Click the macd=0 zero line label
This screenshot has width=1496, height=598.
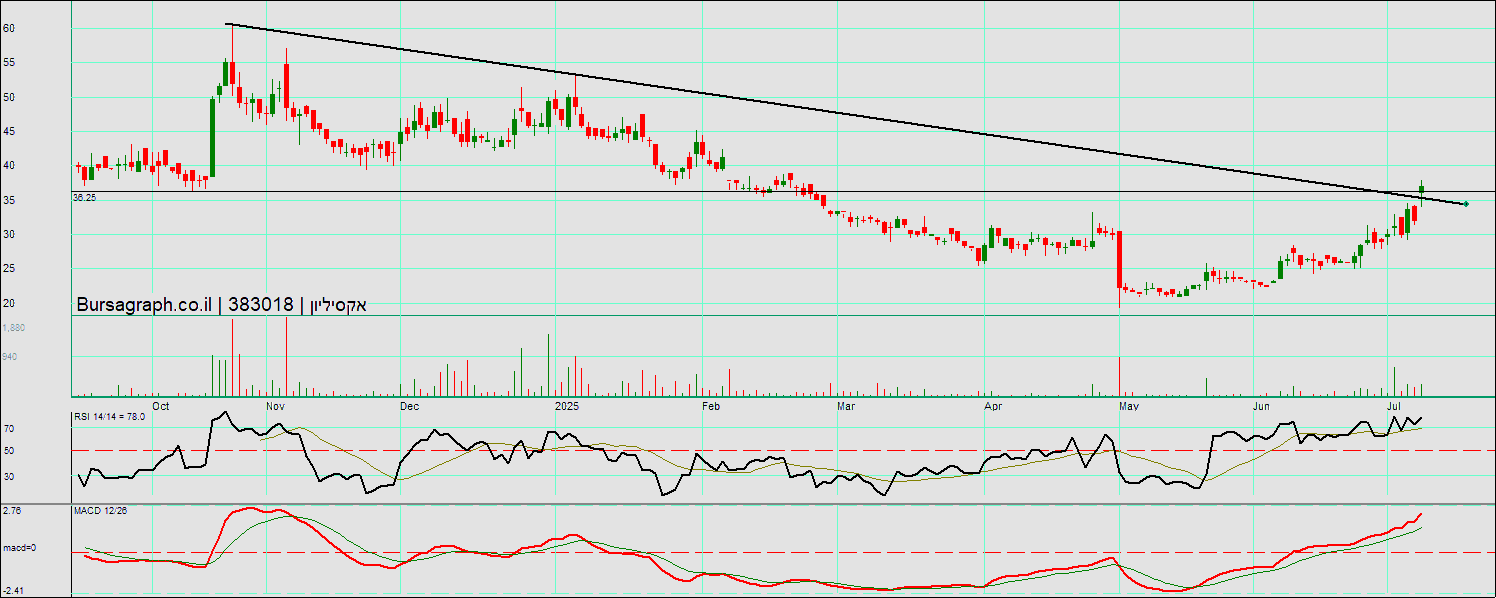[x=18, y=548]
